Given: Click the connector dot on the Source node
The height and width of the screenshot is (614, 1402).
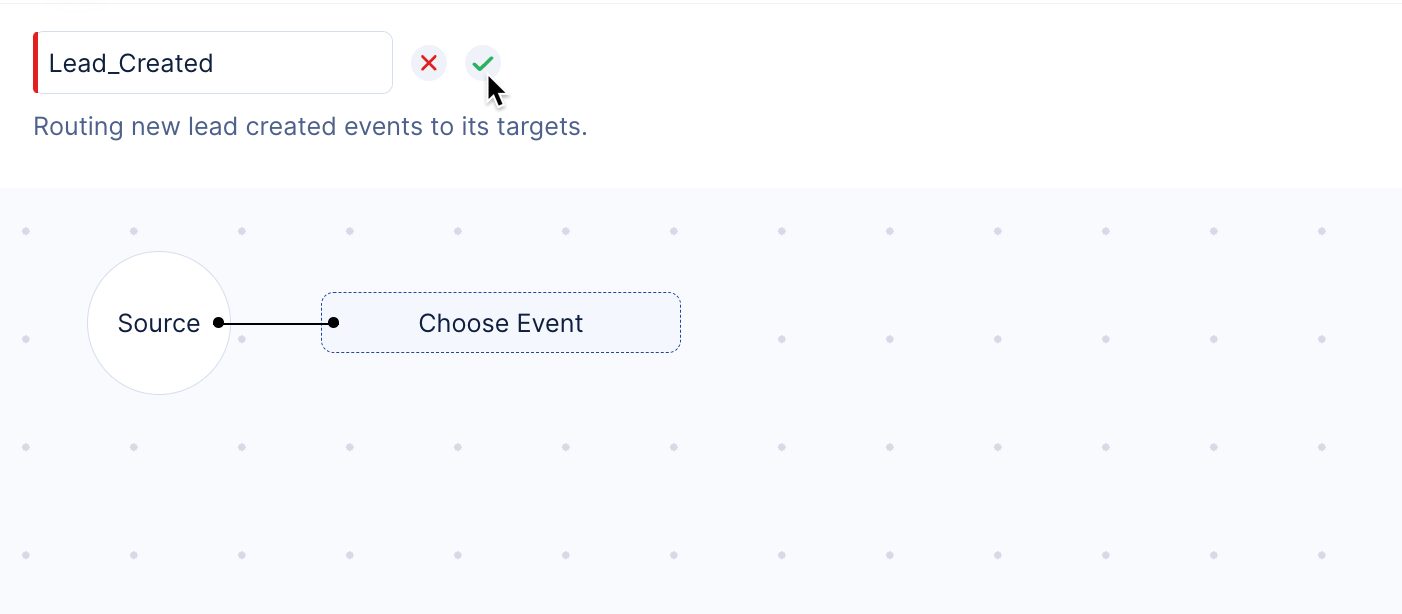Looking at the screenshot, I should (x=218, y=323).
